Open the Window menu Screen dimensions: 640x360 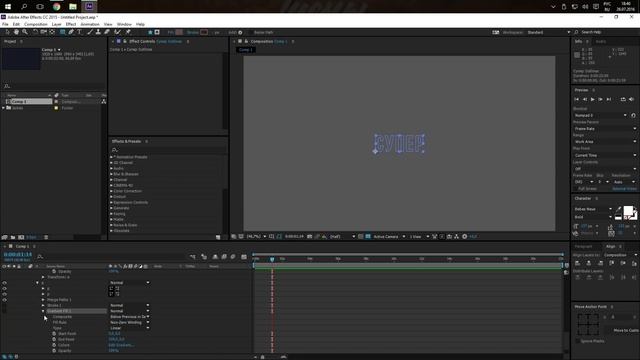point(124,24)
